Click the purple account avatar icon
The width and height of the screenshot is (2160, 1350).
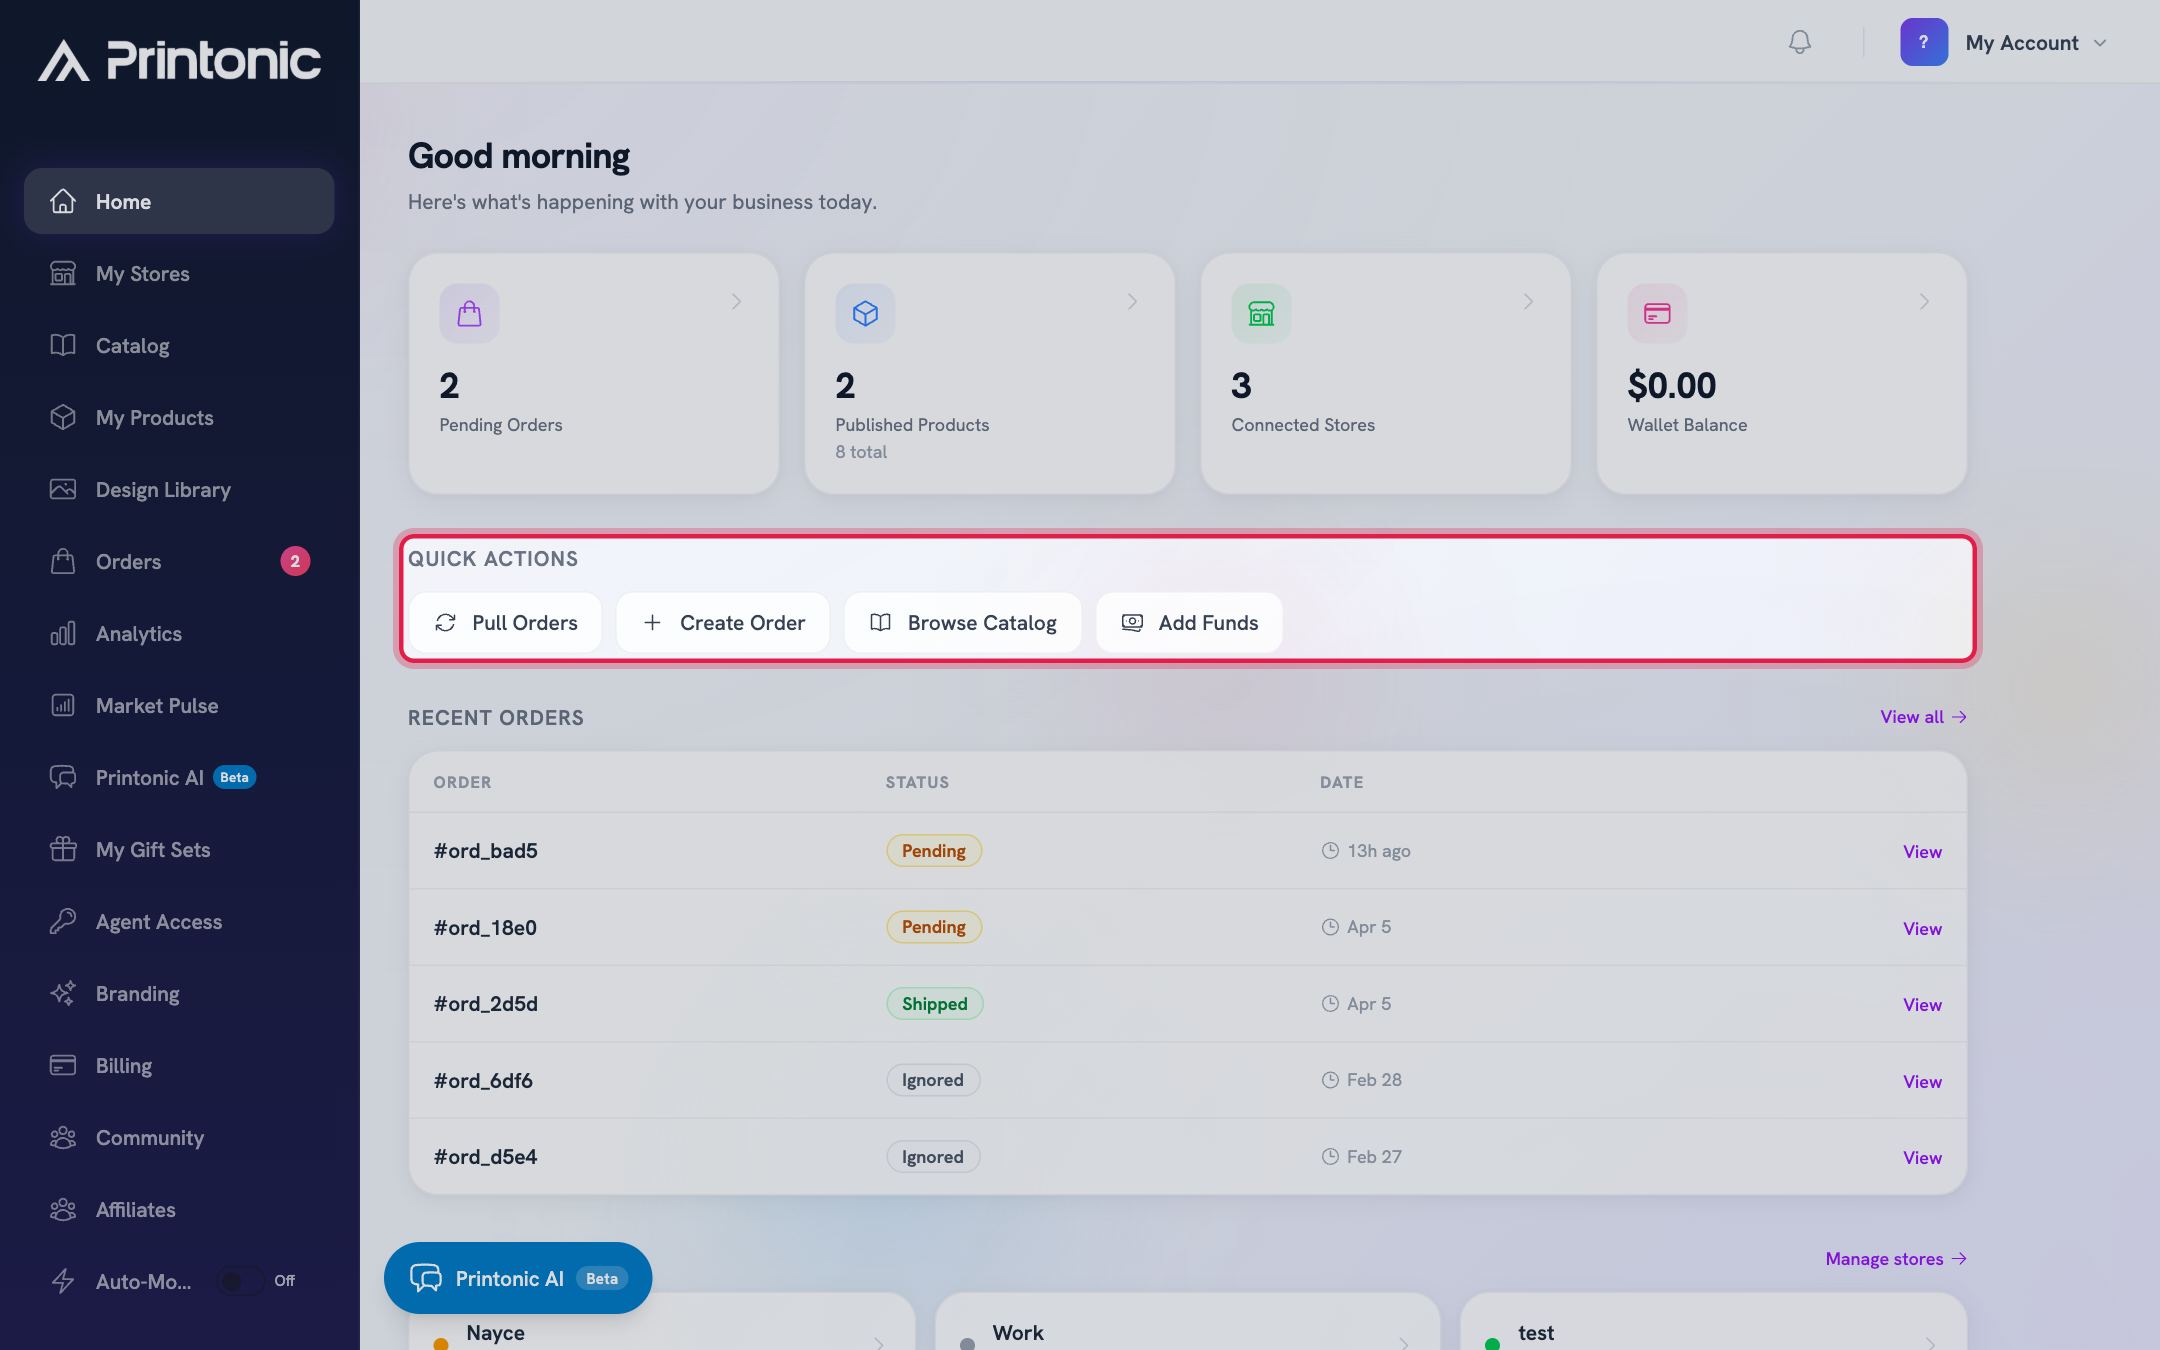point(1924,42)
